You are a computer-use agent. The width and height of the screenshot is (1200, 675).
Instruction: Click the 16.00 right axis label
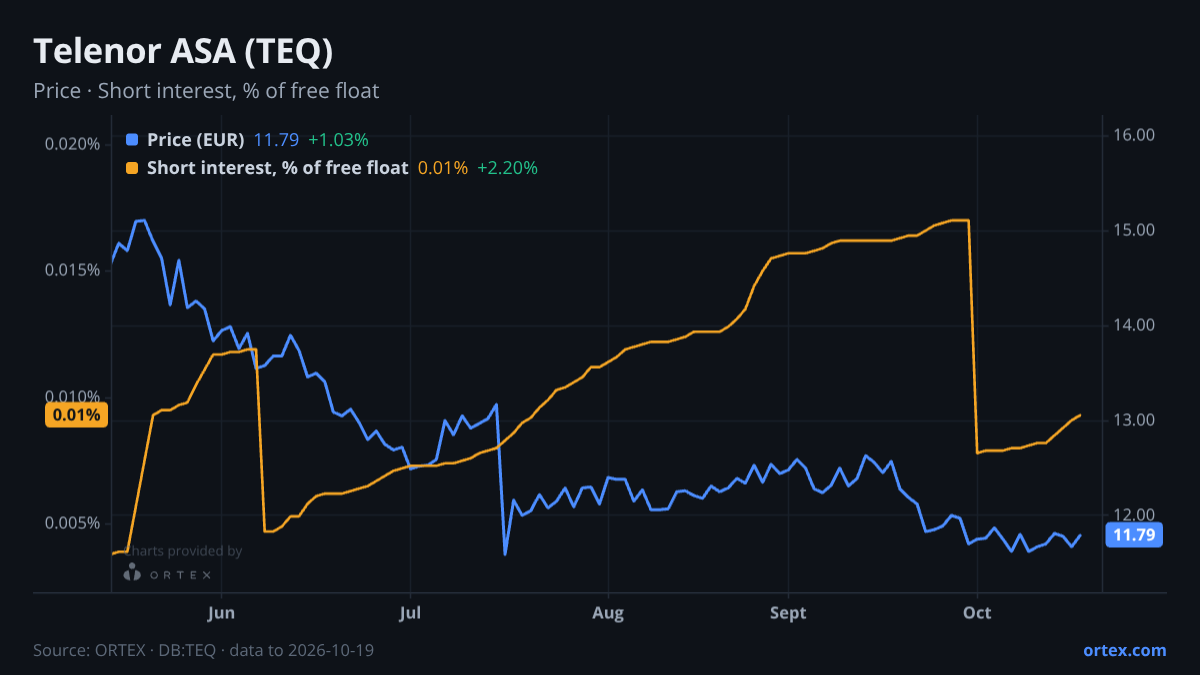point(1135,135)
